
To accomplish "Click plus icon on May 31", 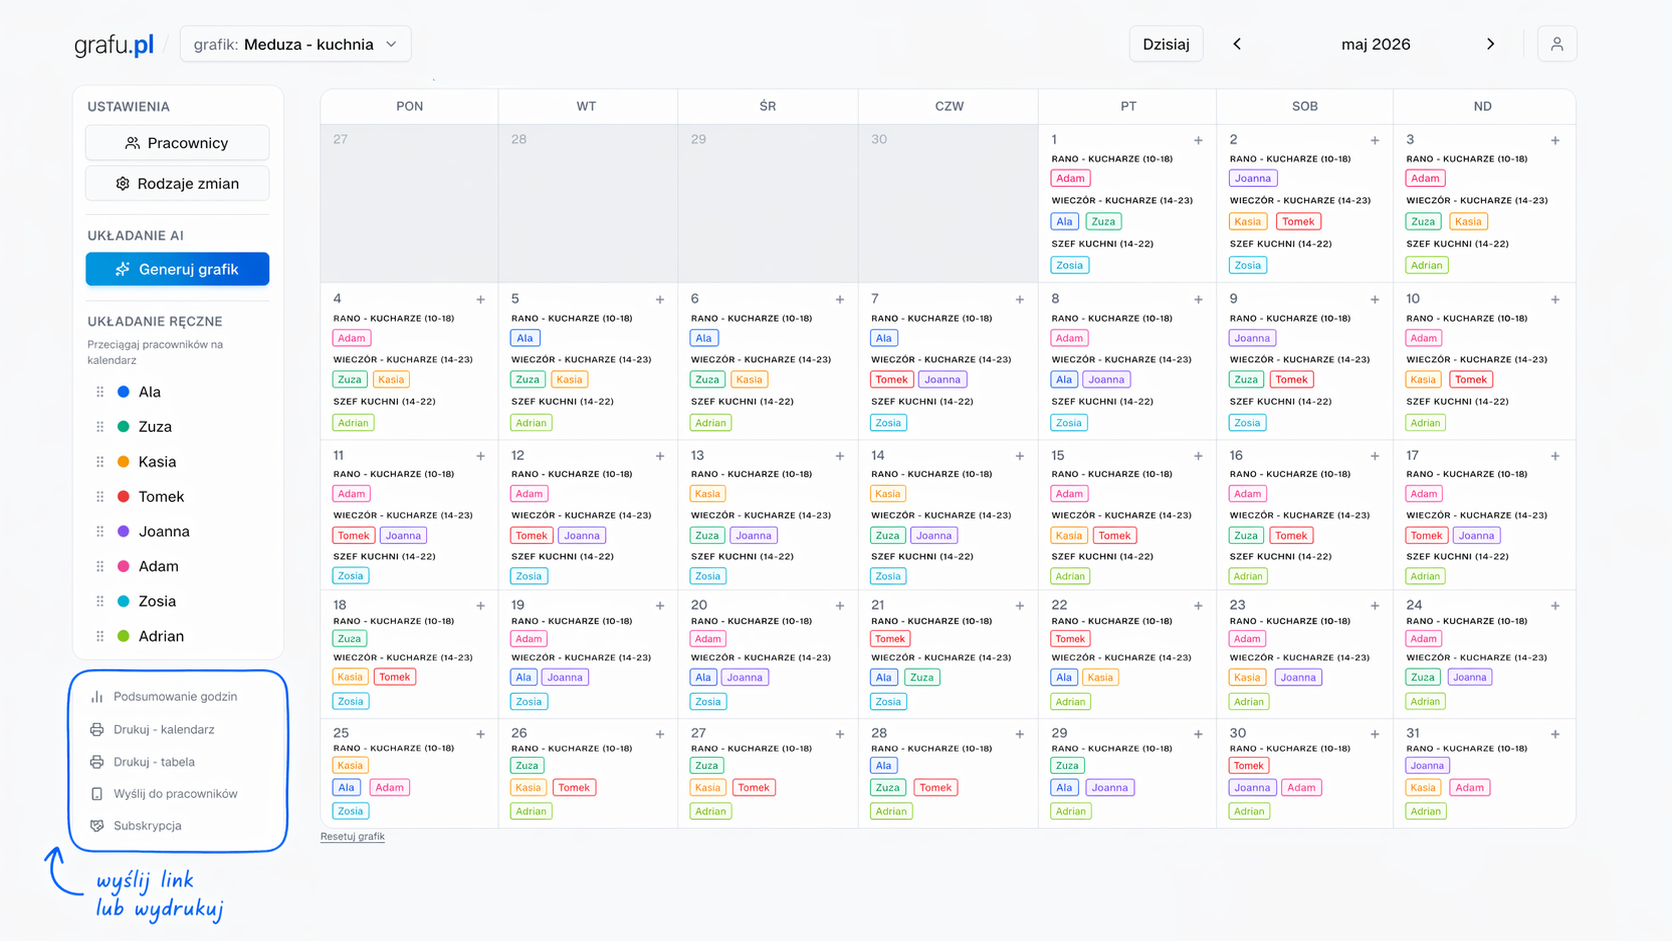I will point(1555,734).
